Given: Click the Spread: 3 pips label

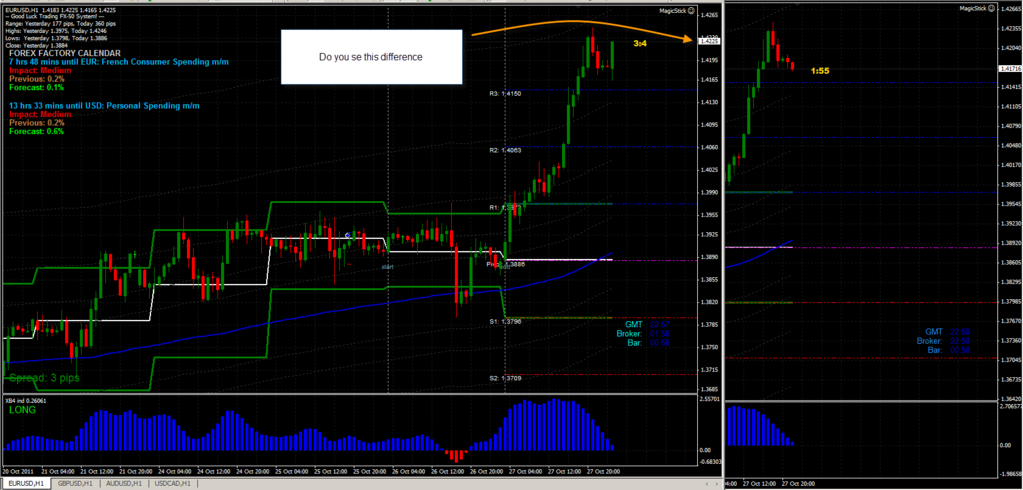Looking at the screenshot, I should [x=44, y=378].
